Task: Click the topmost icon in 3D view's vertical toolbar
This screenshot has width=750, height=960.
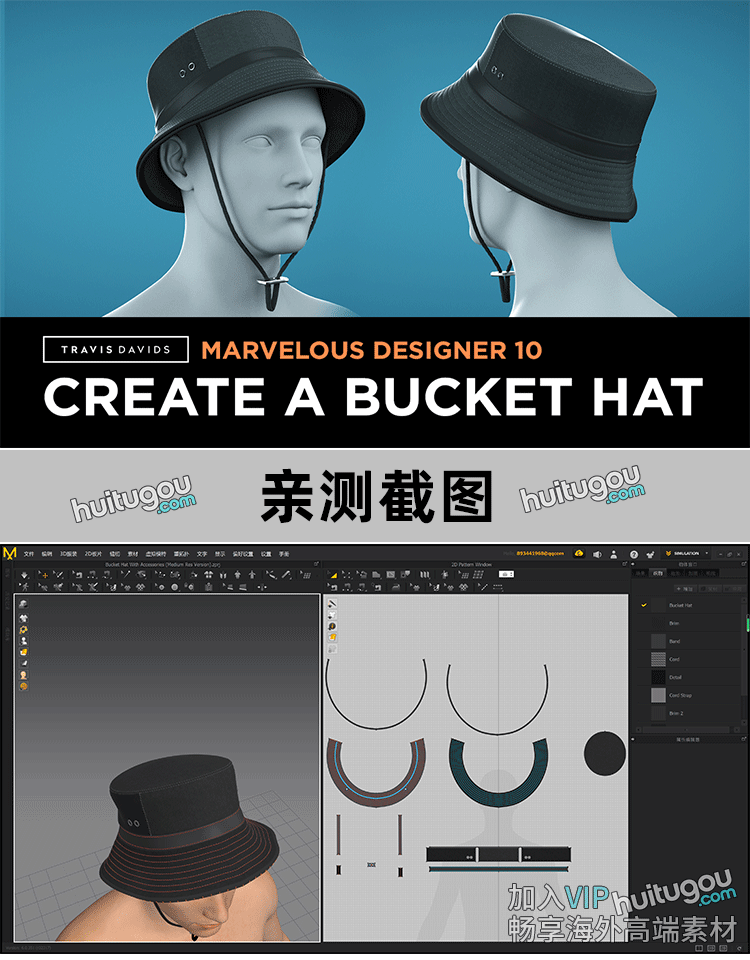Action: pyautogui.click(x=23, y=604)
